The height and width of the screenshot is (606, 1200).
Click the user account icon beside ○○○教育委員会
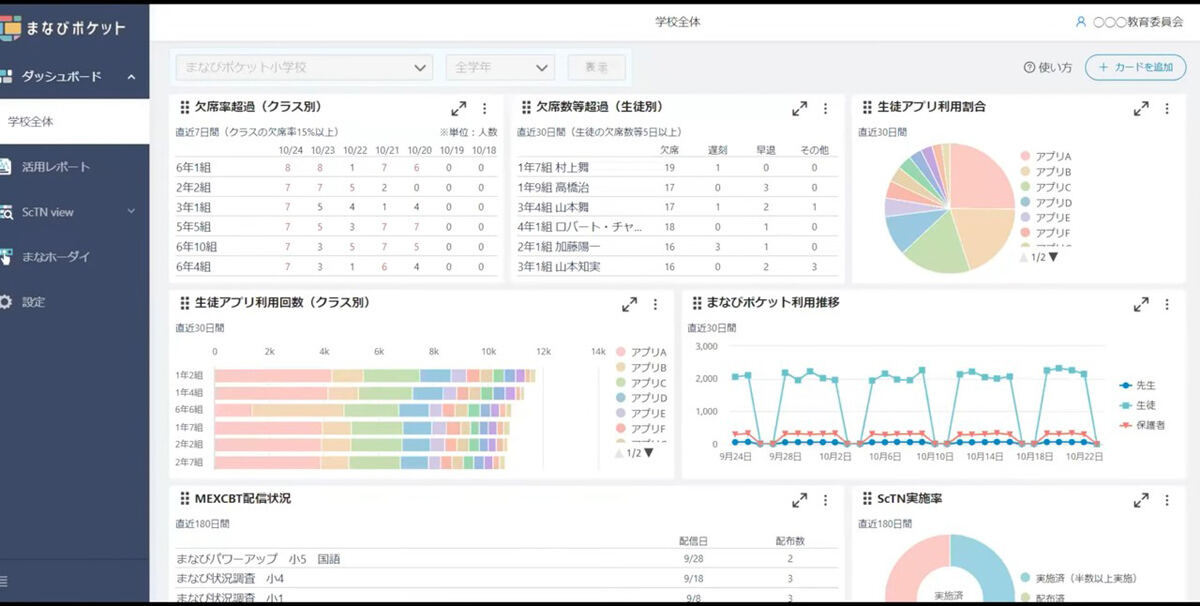coord(1080,21)
